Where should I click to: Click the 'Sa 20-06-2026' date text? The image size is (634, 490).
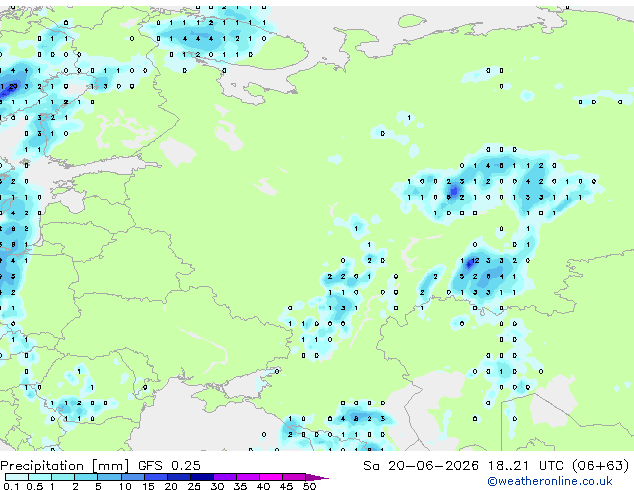421,466
